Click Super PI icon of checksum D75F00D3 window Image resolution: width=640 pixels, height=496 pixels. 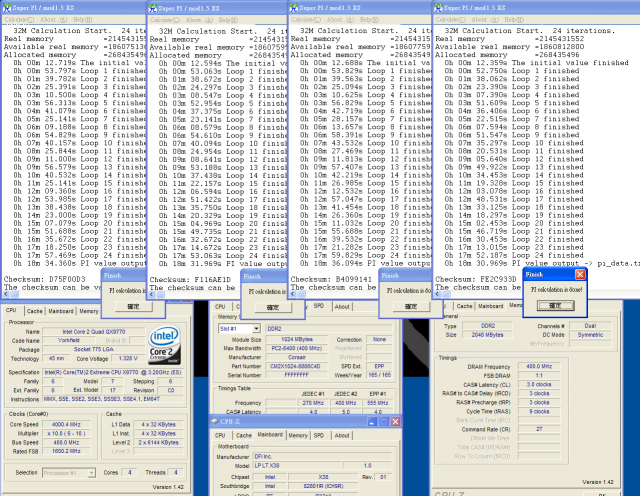(7, 7)
